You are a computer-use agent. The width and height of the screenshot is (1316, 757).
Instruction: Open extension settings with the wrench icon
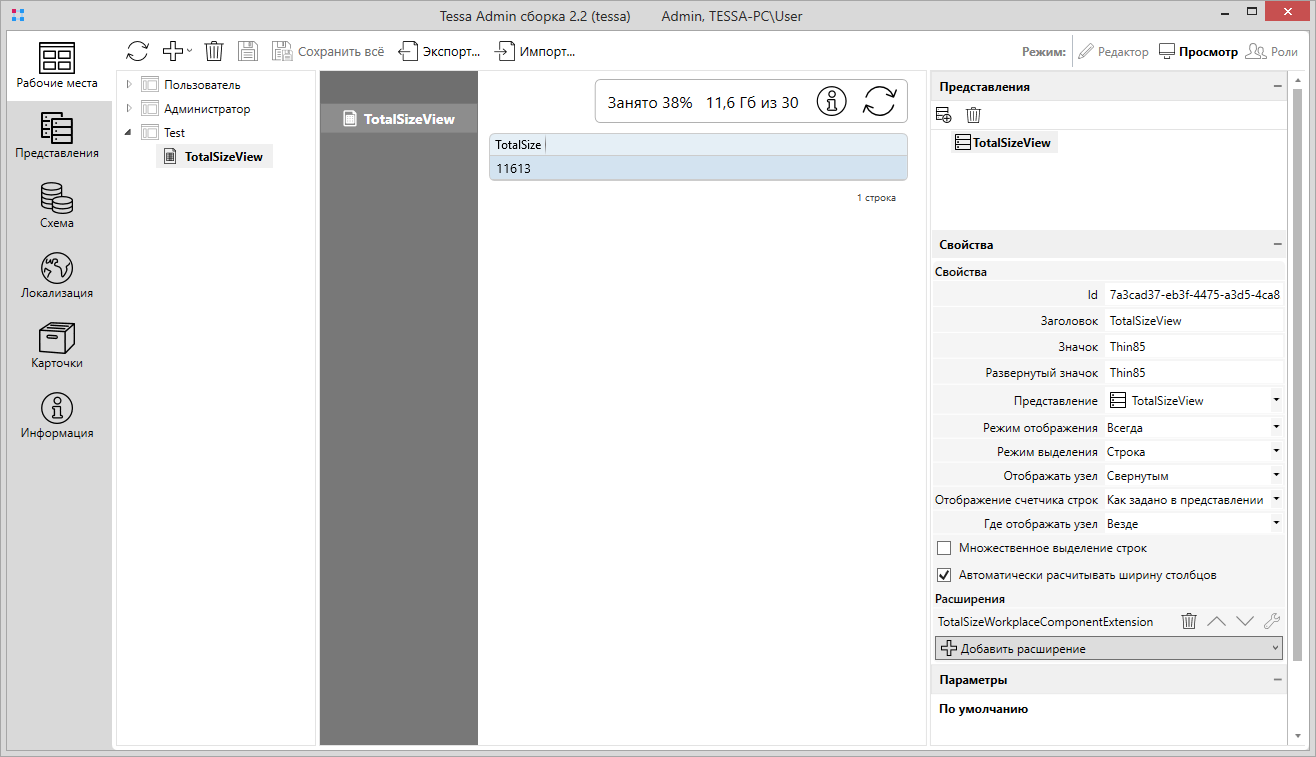[x=1272, y=622]
